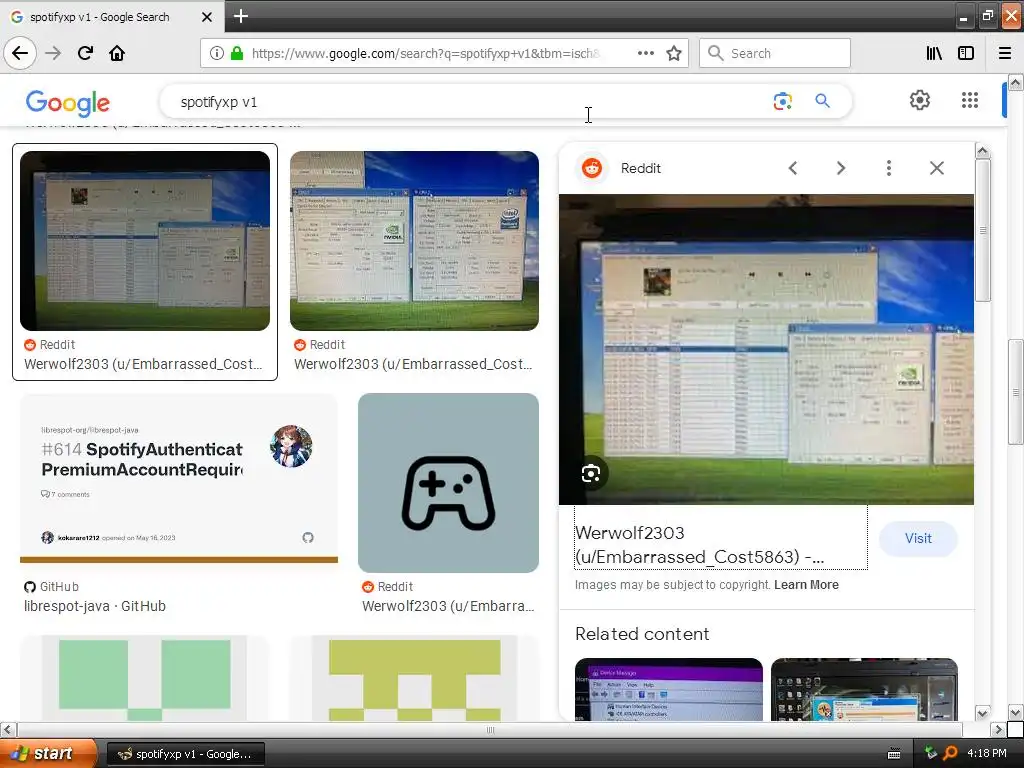Open the Google apps grid
This screenshot has width=1024, height=768.
[x=970, y=100]
